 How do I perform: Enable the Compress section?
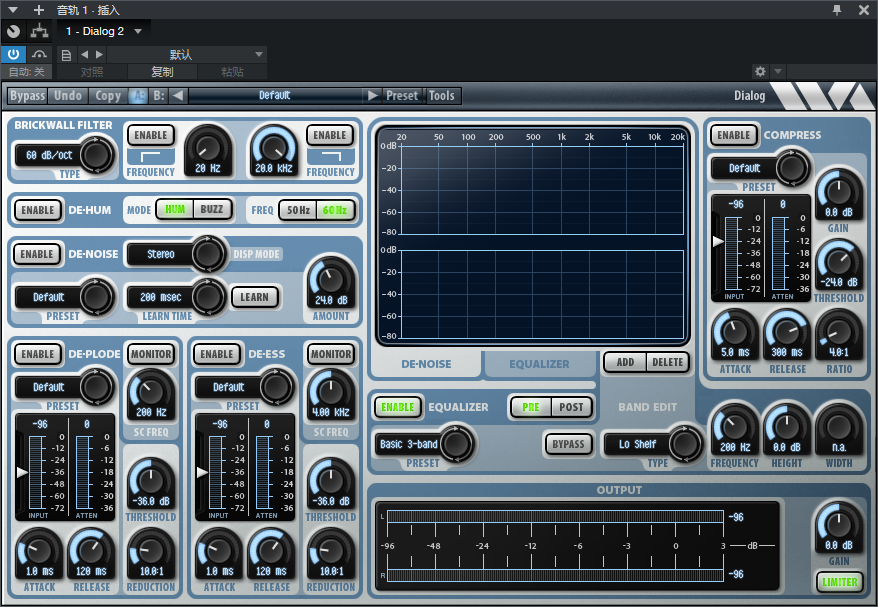734,135
